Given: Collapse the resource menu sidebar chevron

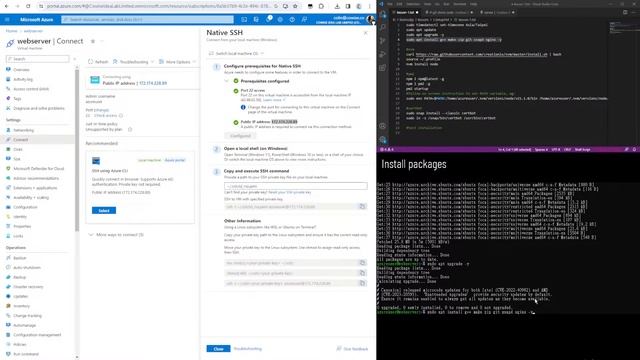Looking at the screenshot, I should (x=75, y=59).
